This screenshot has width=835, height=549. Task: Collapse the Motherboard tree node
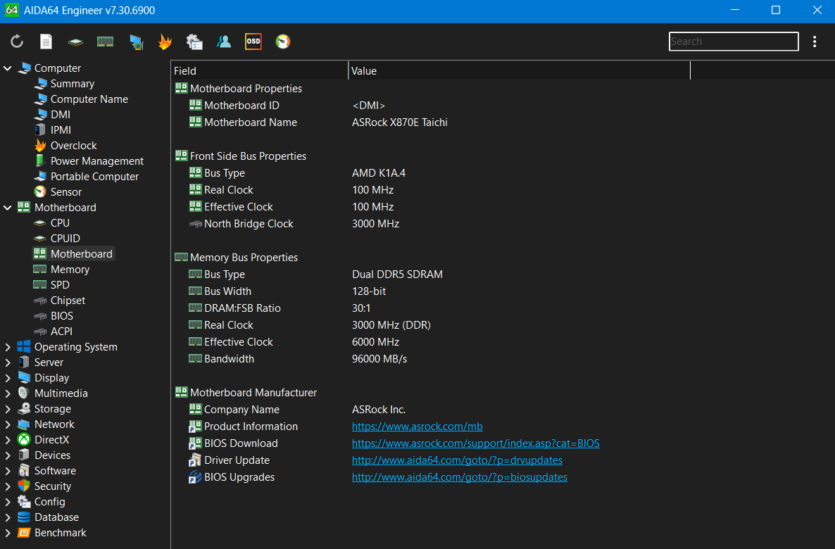[8, 207]
